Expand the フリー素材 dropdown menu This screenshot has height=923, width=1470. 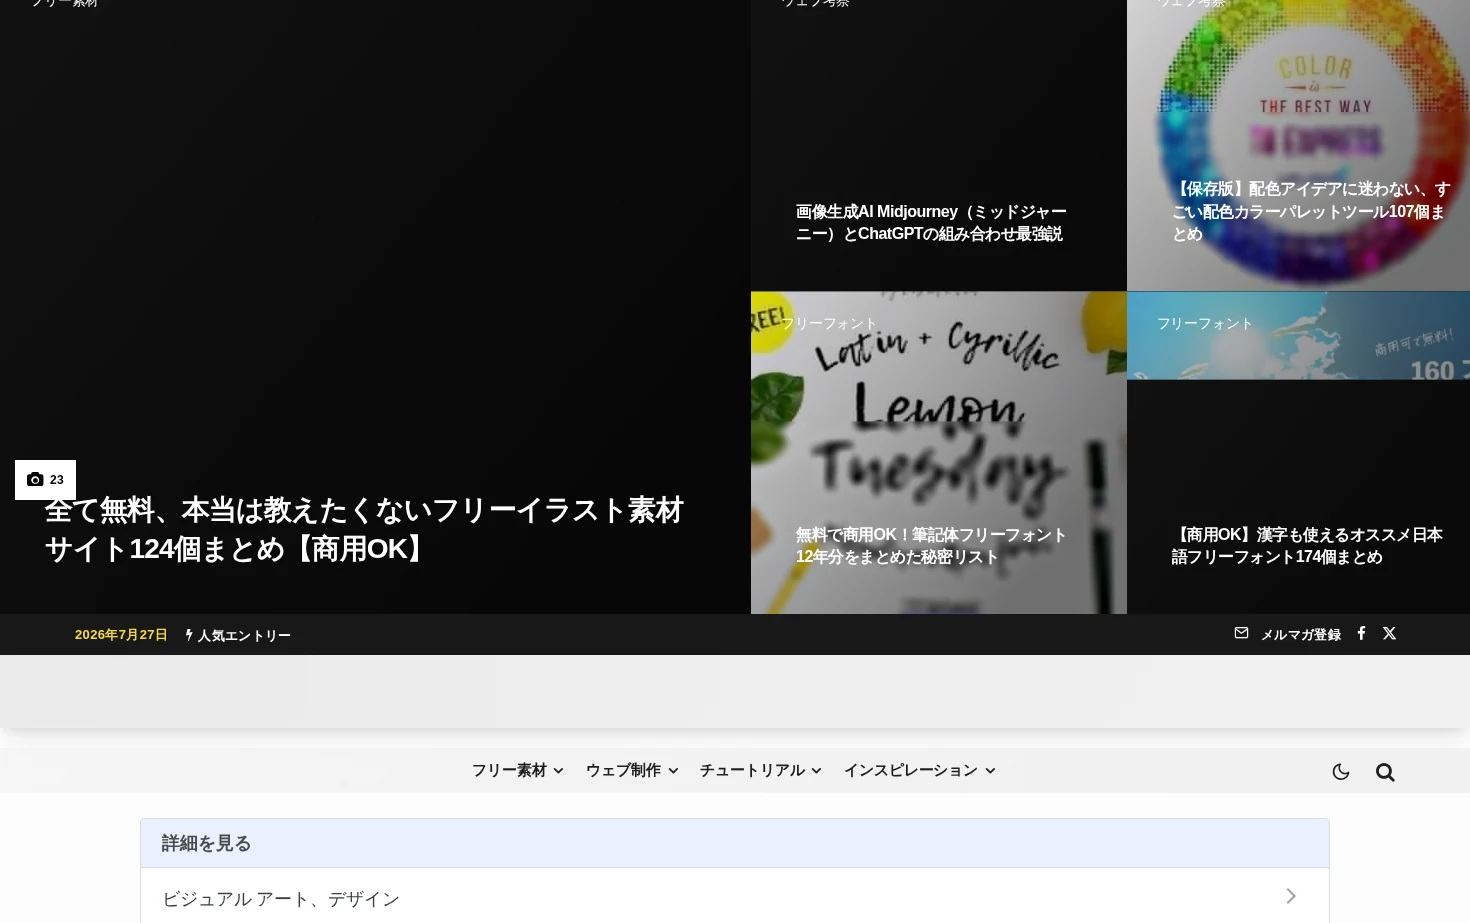click(517, 770)
